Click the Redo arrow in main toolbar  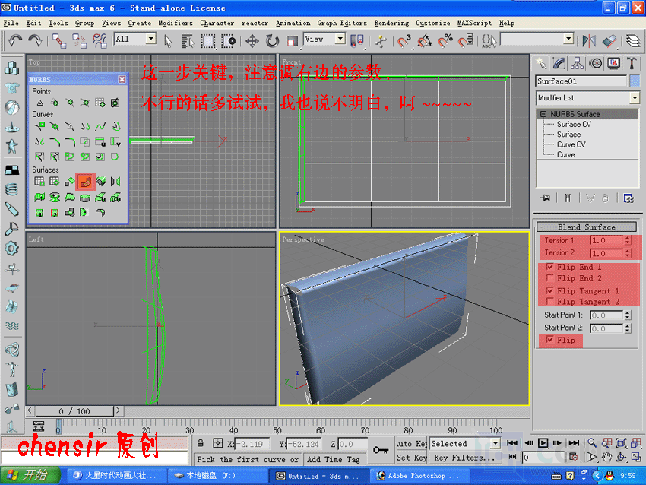point(35,40)
